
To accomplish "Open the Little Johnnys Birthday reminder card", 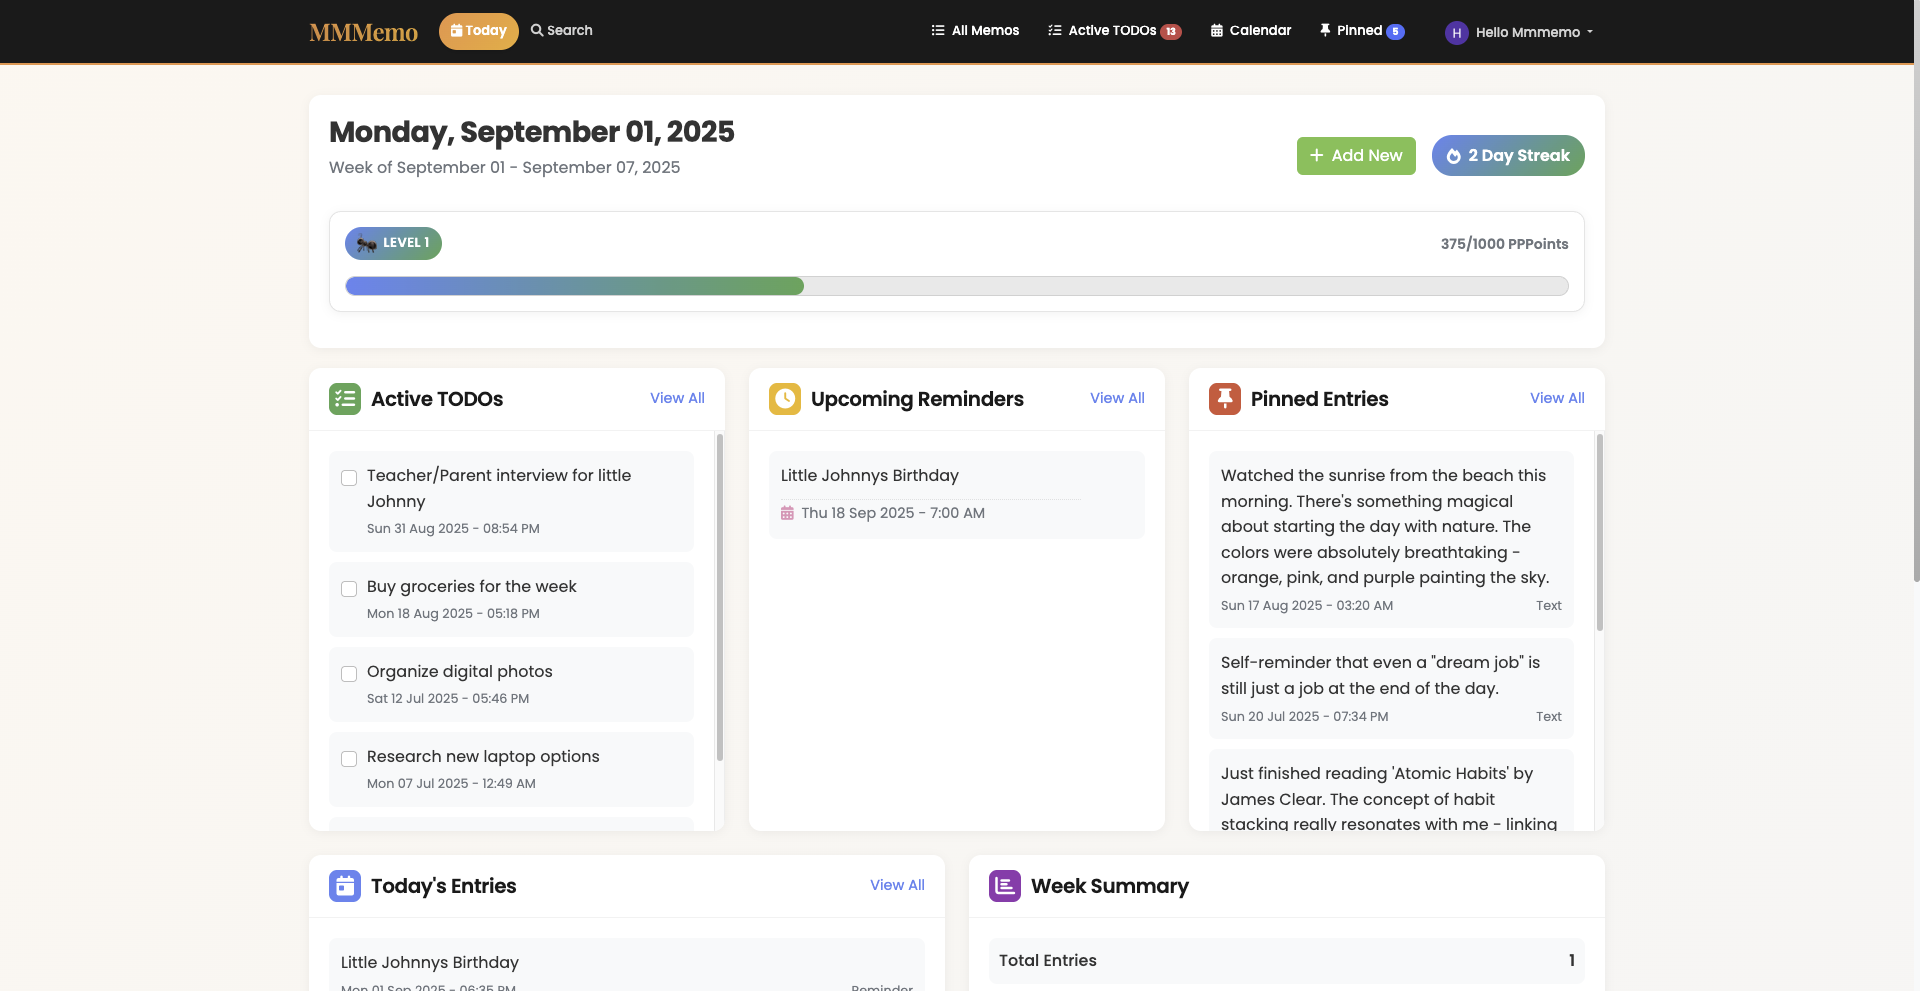I will click(x=957, y=495).
